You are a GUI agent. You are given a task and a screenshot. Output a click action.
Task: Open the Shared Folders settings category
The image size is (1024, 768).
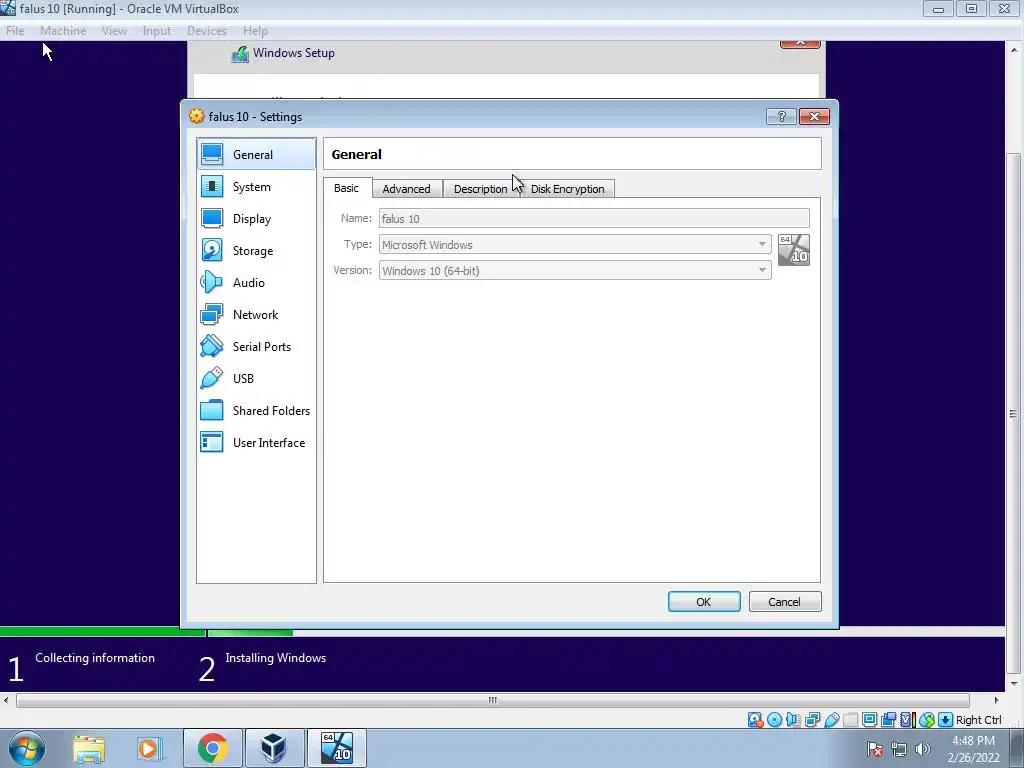coord(256,411)
